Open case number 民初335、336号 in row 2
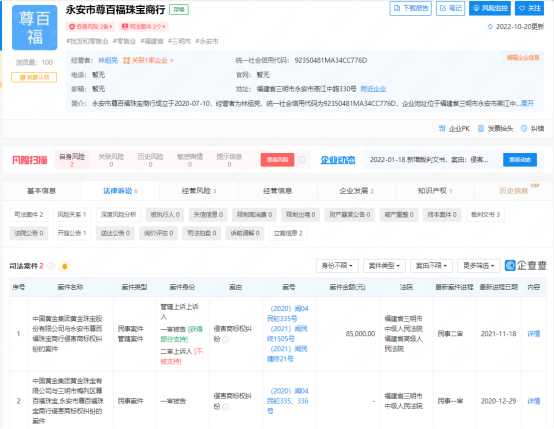 point(288,401)
